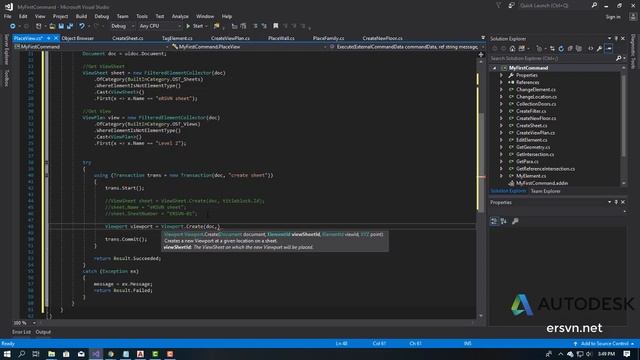Collapse the MyFirstCommand project node

494,68
